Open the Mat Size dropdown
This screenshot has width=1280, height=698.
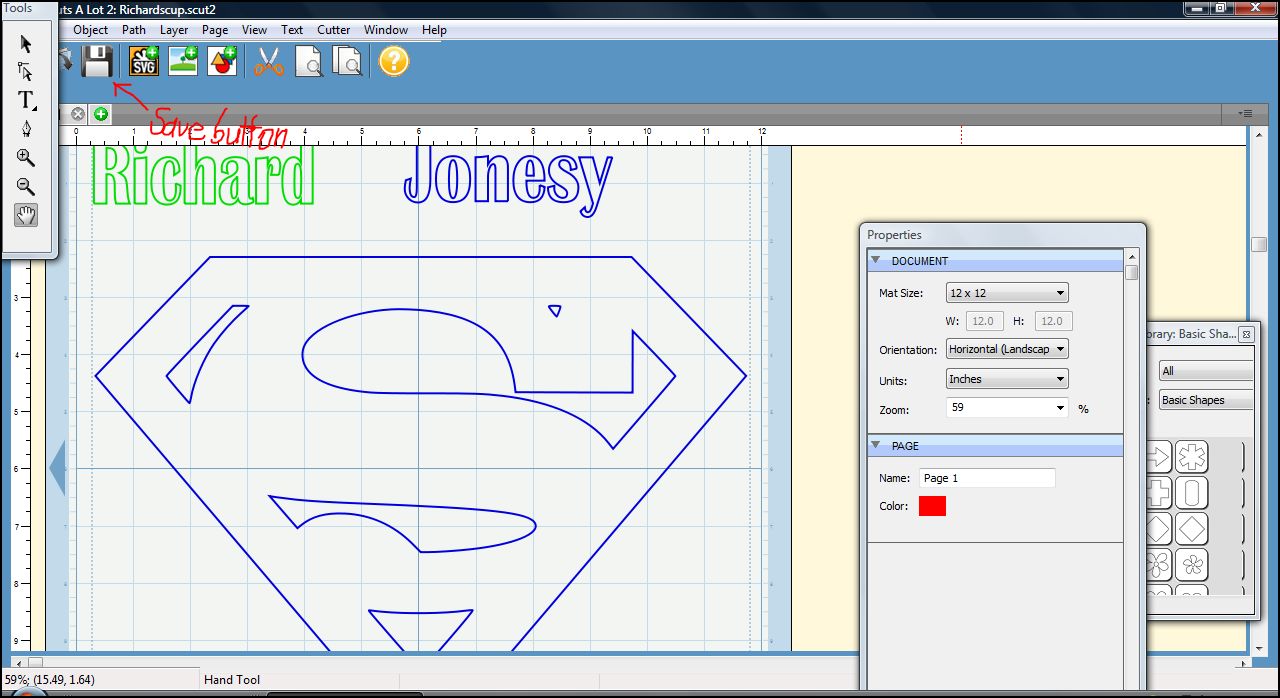pyautogui.click(x=1007, y=293)
